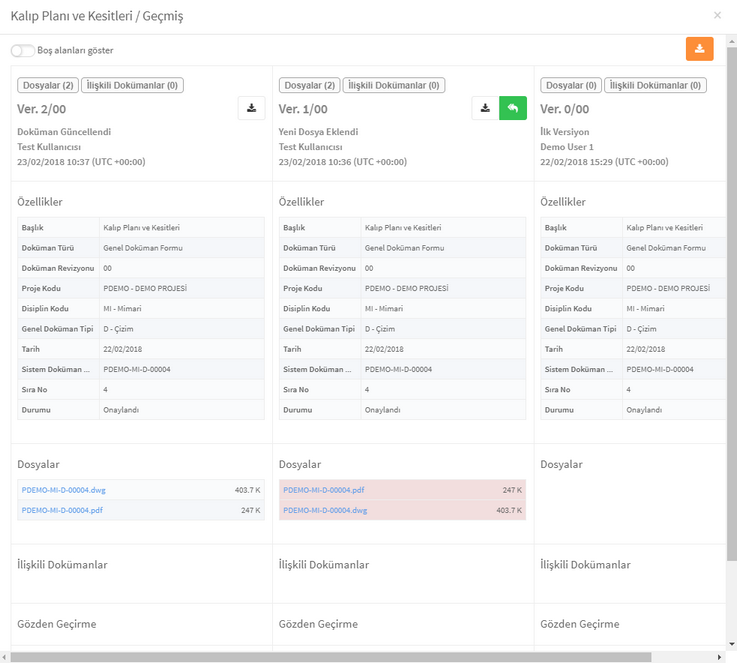Click 'Sıra No' label in Ver. 1/00 table

click(x=296, y=390)
